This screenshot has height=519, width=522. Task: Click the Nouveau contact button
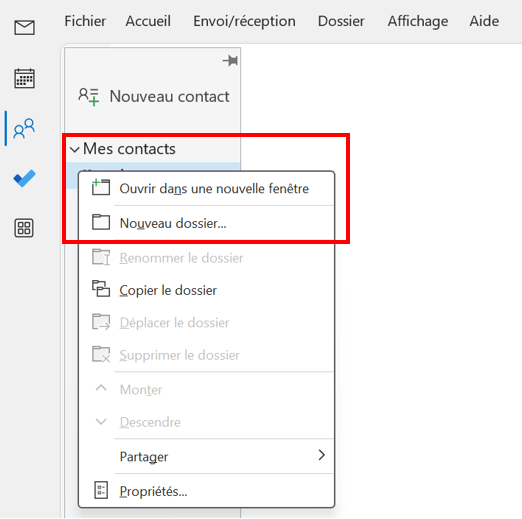pos(153,97)
